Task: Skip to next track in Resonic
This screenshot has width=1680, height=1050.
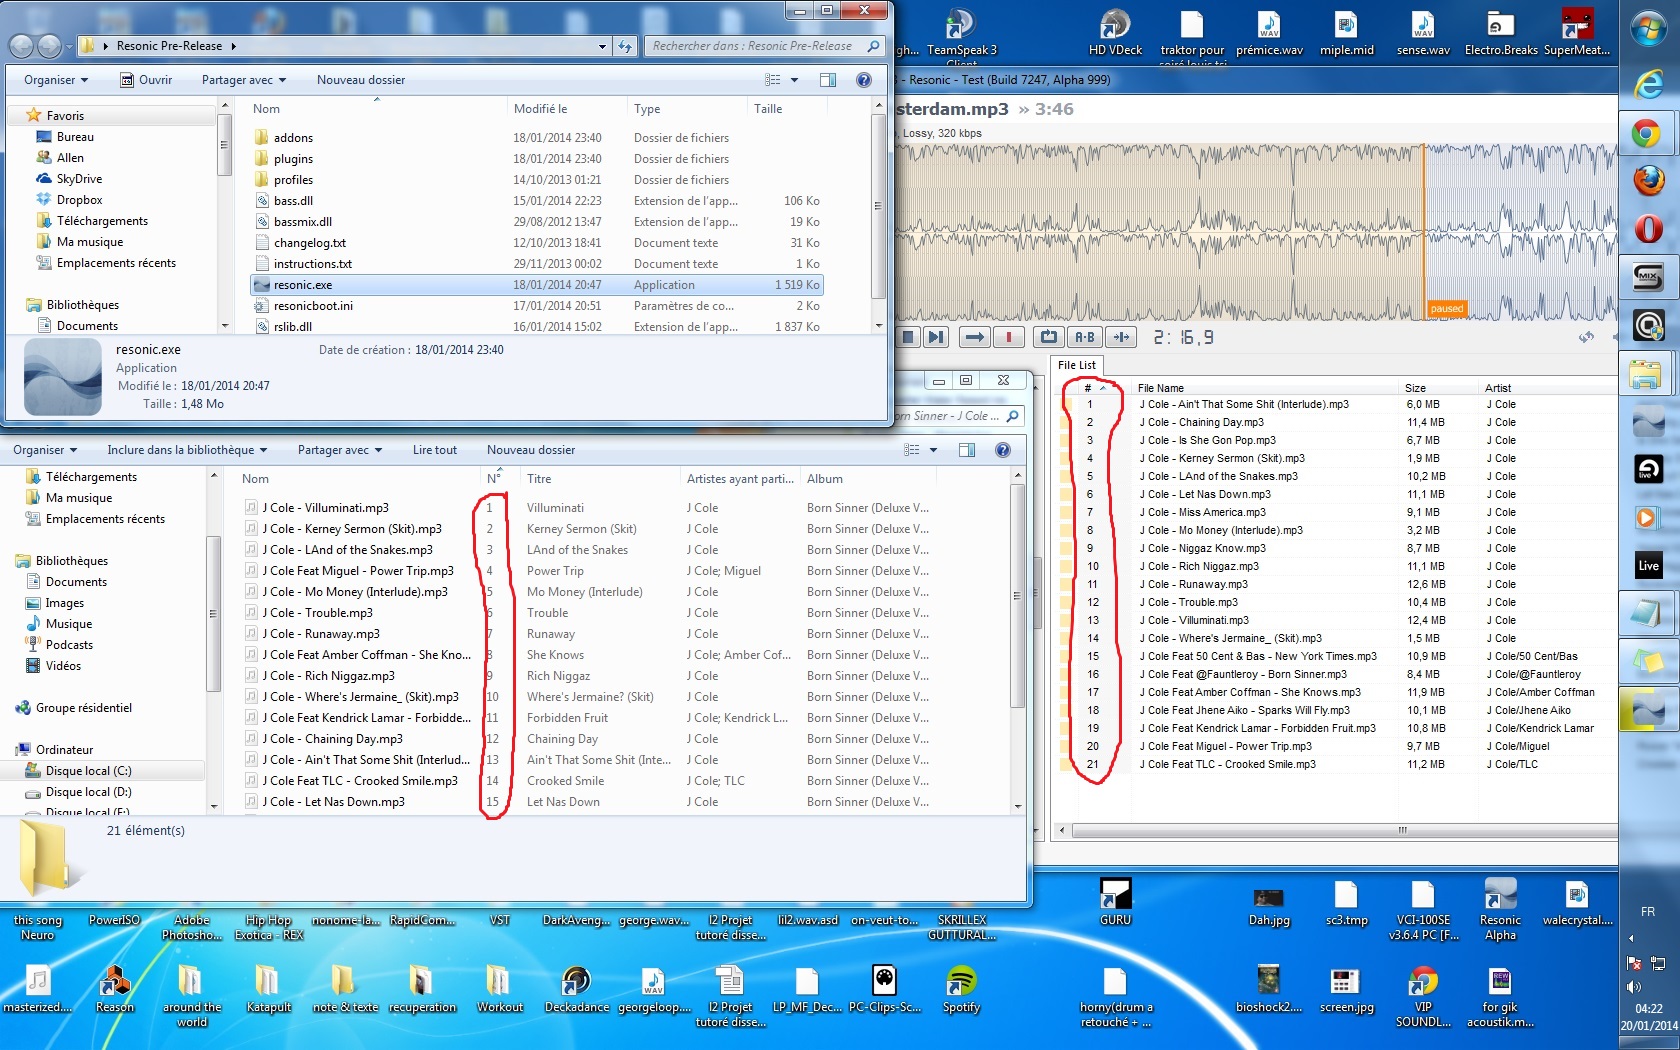Action: coord(935,337)
